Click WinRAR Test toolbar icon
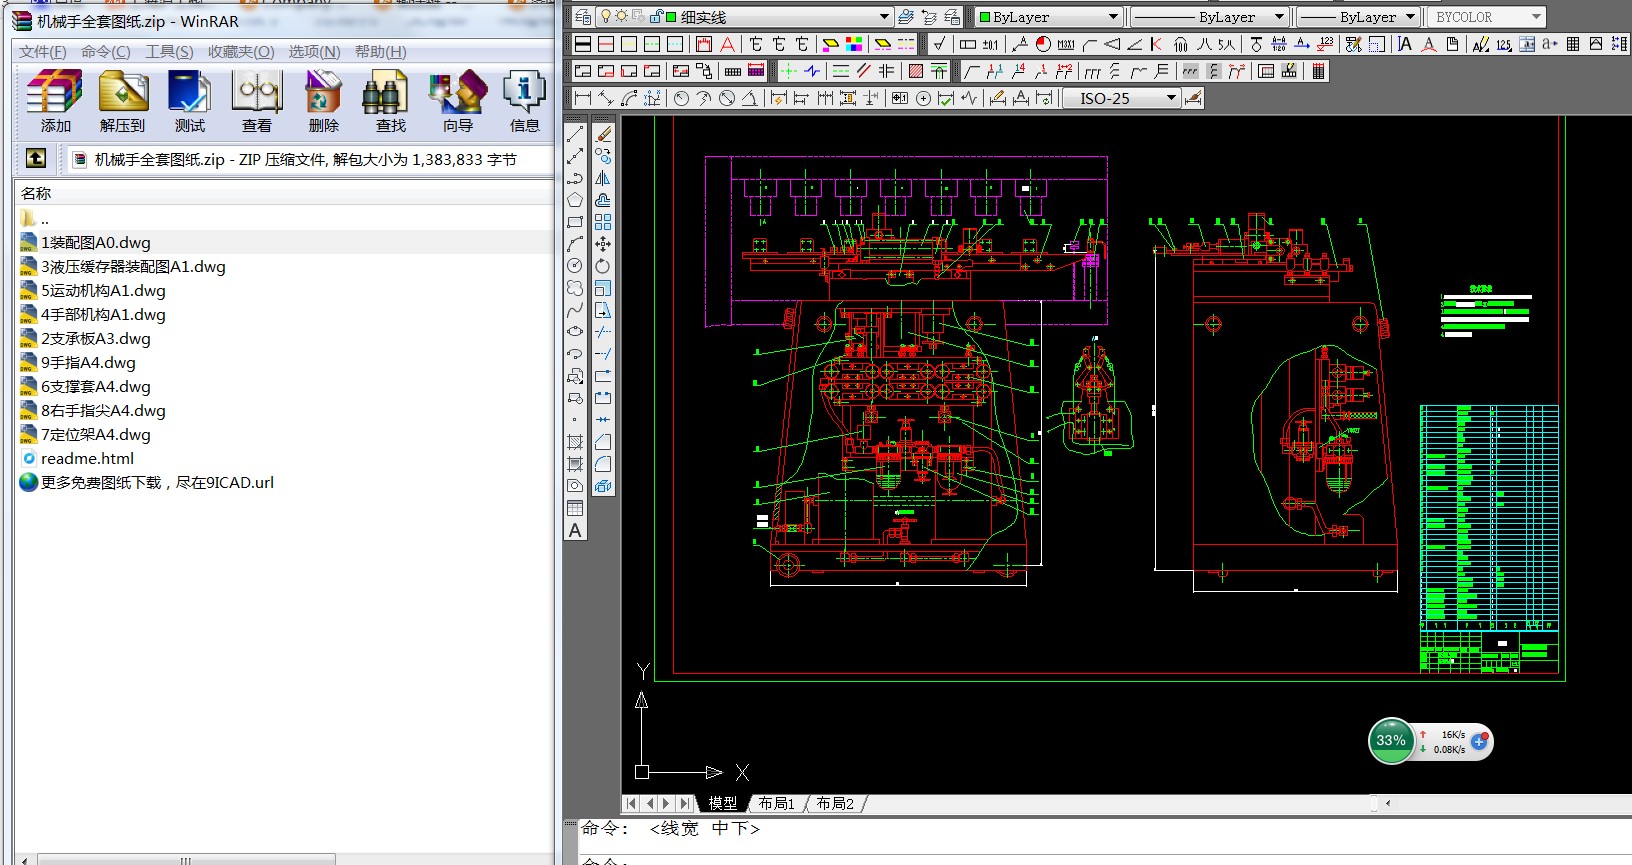This screenshot has width=1632, height=865. 189,102
